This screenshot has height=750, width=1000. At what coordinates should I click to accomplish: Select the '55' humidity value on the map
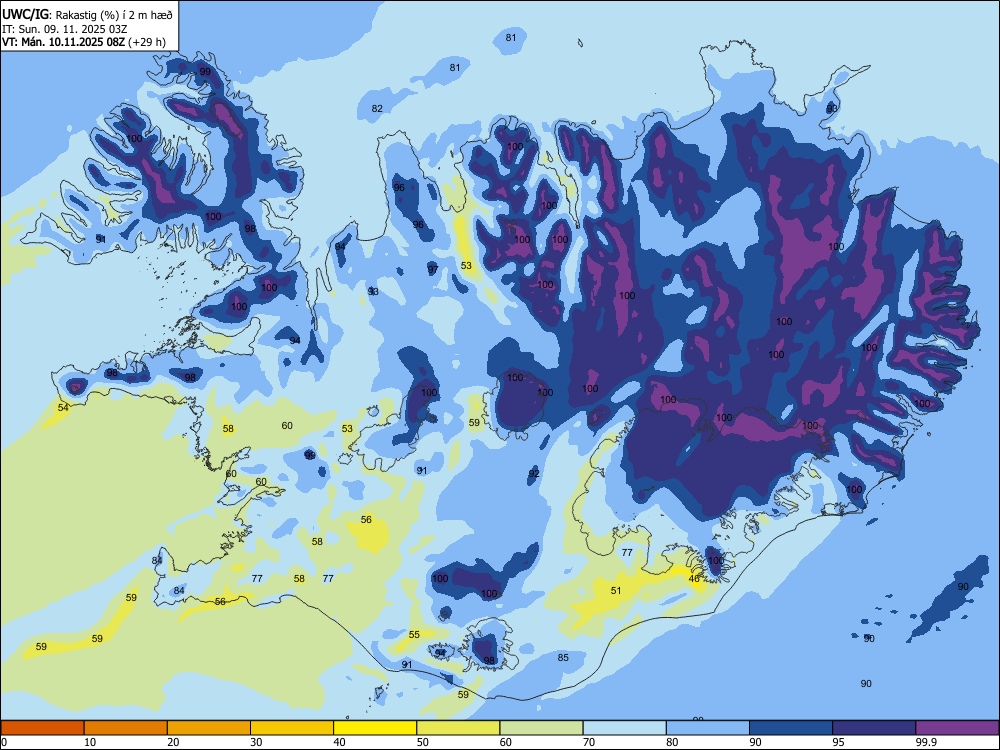pyautogui.click(x=415, y=635)
